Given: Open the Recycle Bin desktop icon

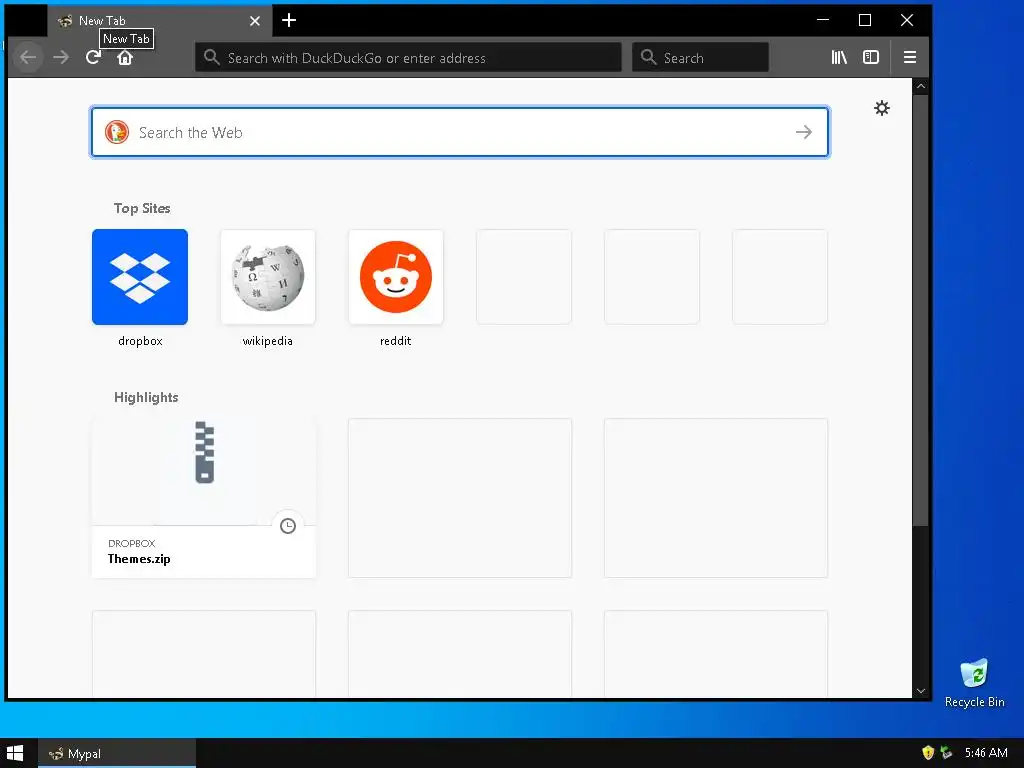Looking at the screenshot, I should [974, 683].
